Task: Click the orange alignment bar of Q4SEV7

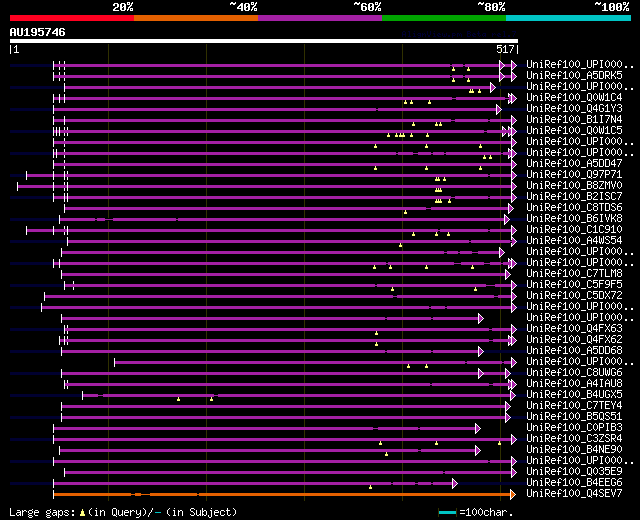Action: click(x=282, y=495)
